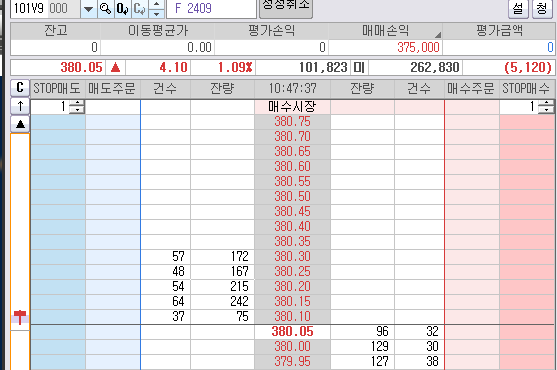
Task: Decrease the STOP매수 quantity stepper
Action: pos(546,110)
